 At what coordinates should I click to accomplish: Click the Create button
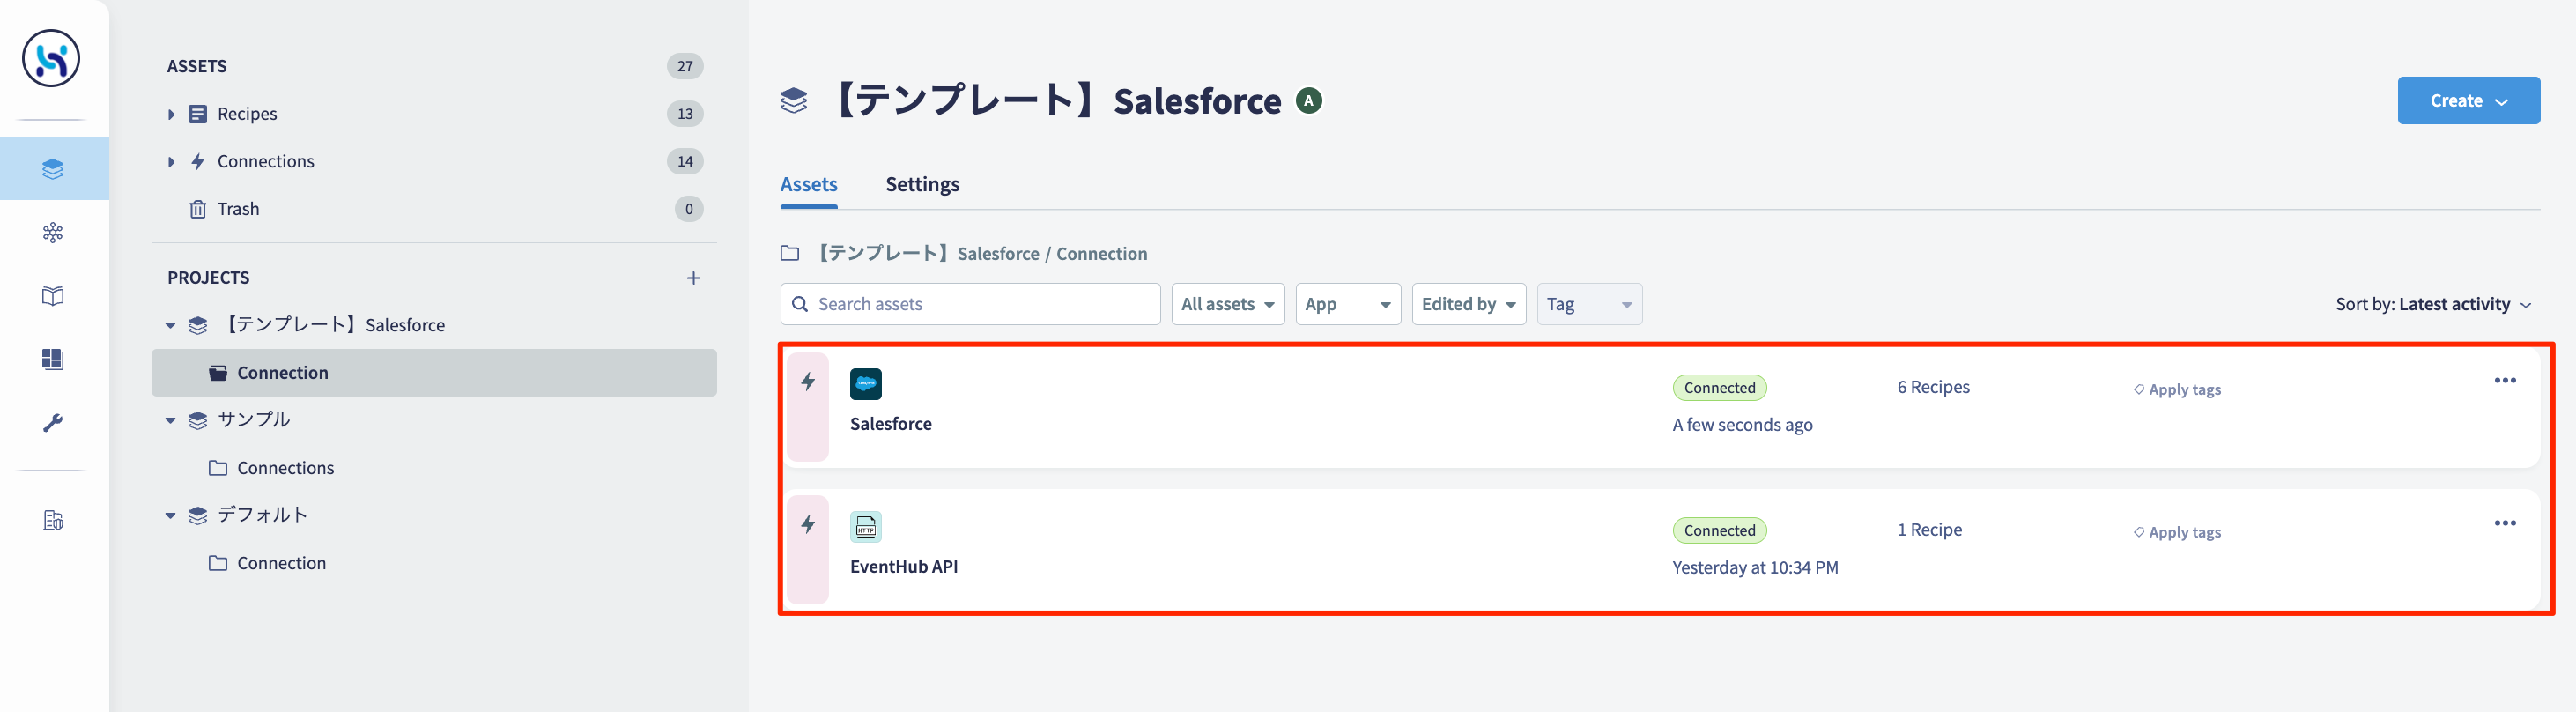[2468, 100]
